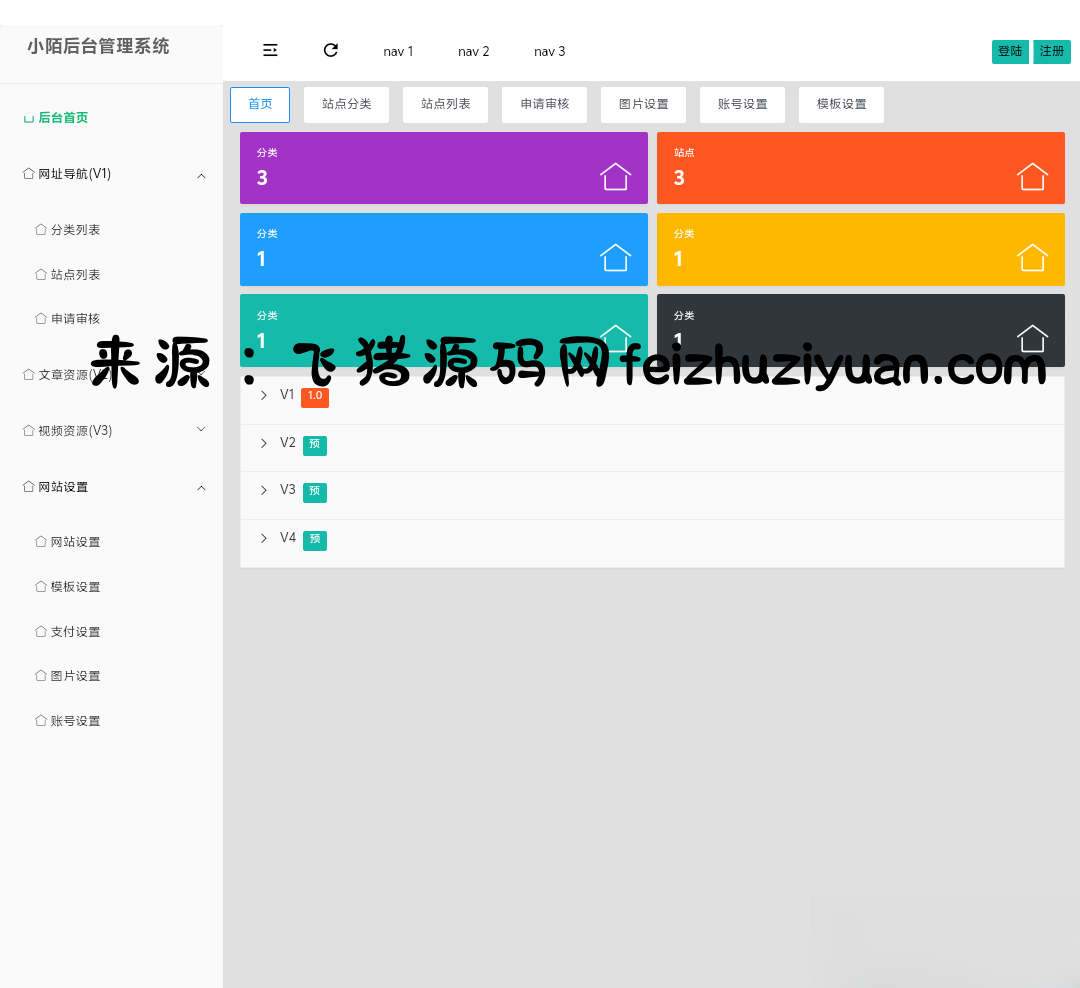This screenshot has height=988, width=1080.
Task: Open 支付设置 in the sidebar
Action: pyautogui.click(x=75, y=632)
